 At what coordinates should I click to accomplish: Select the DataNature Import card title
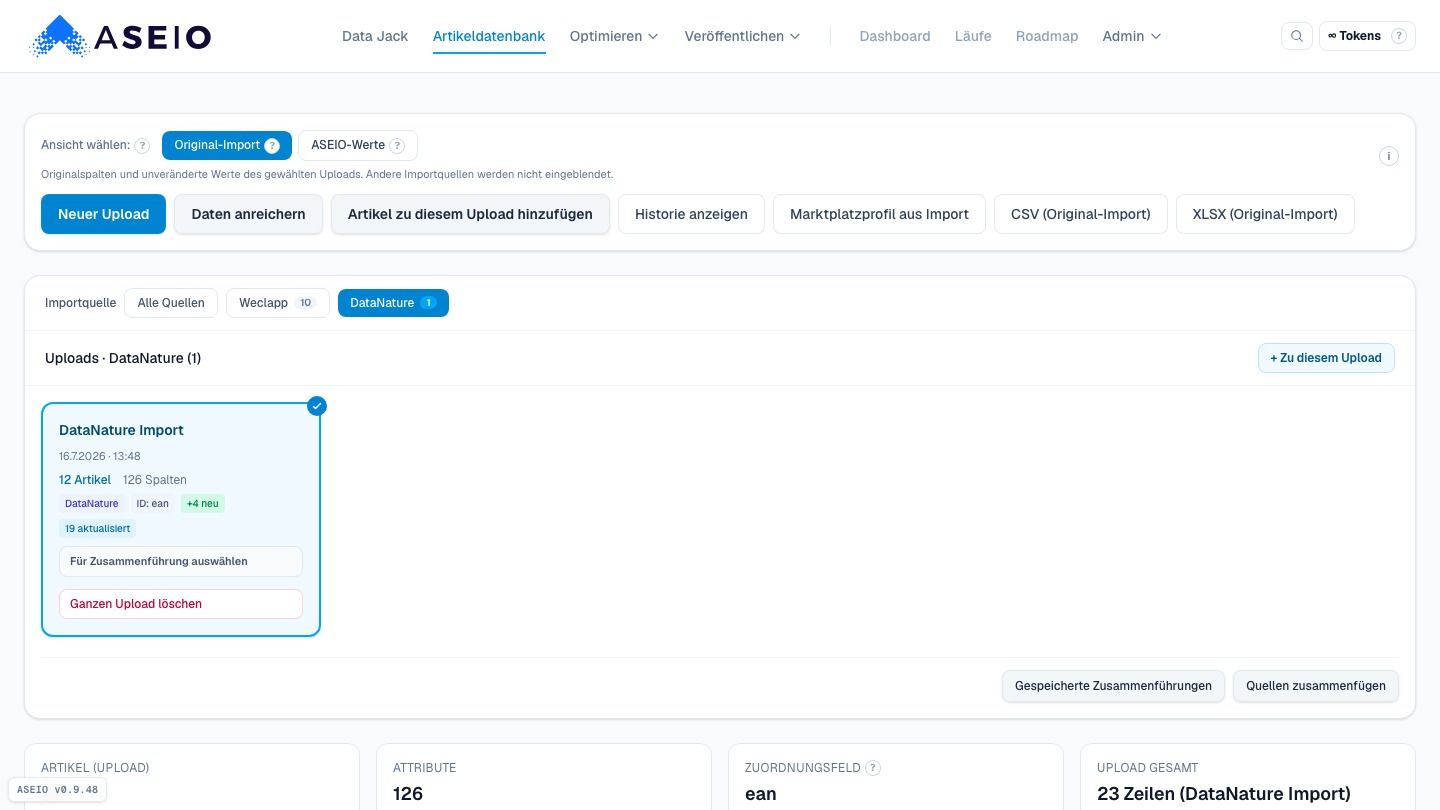pos(121,430)
